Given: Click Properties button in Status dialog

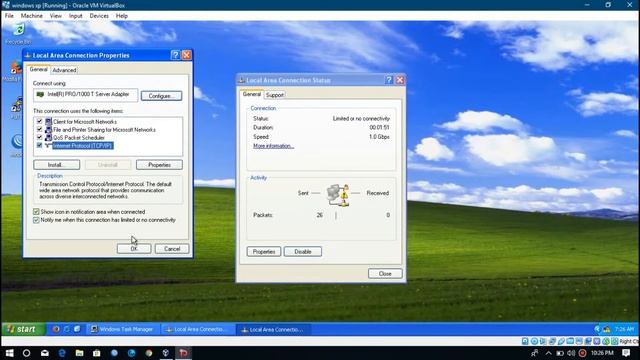Looking at the screenshot, I should coord(264,251).
